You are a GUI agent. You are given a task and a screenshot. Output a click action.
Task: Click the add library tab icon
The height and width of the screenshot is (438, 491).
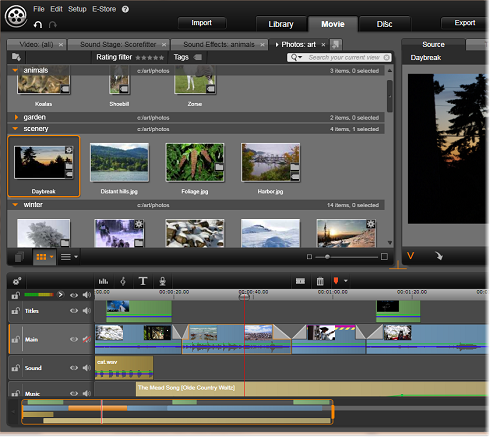pyautogui.click(x=335, y=44)
